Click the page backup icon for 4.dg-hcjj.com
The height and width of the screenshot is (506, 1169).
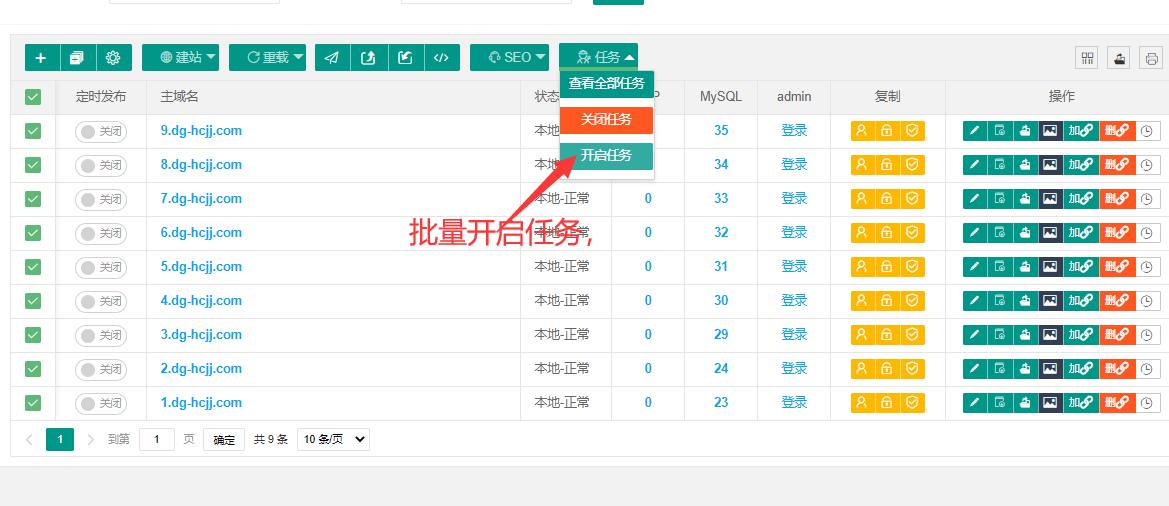click(x=1000, y=301)
